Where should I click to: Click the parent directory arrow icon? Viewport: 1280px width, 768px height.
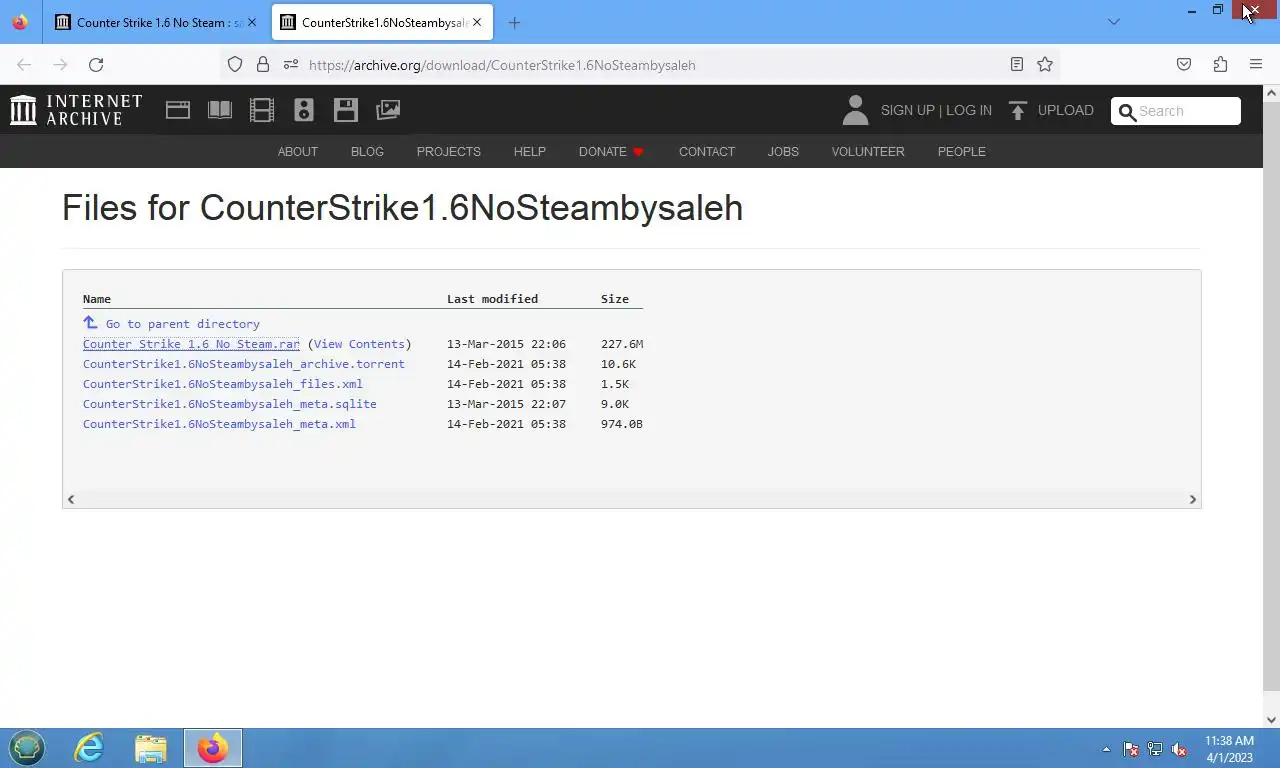90,323
